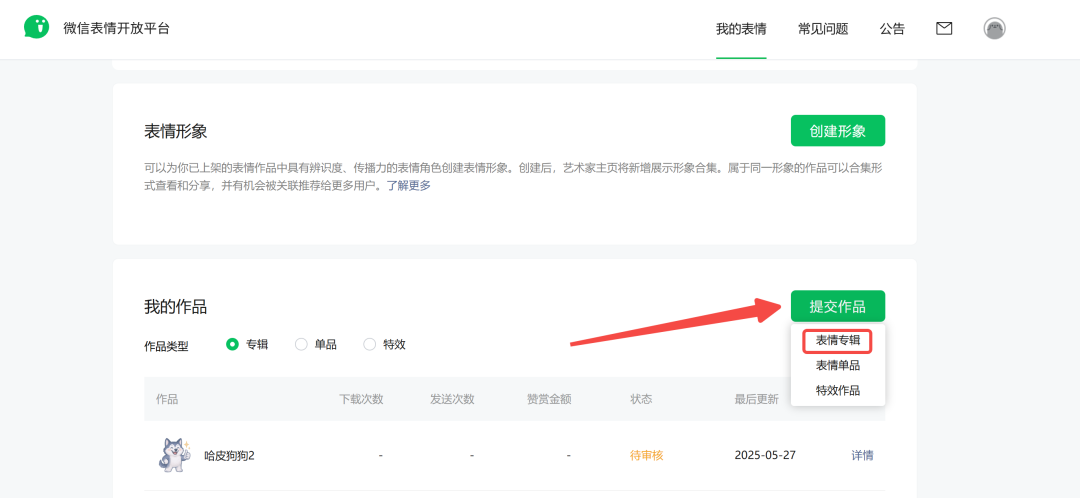Choose 表情专辑 from the submit menu
Viewport: 1080px width, 498px height.
click(x=838, y=340)
